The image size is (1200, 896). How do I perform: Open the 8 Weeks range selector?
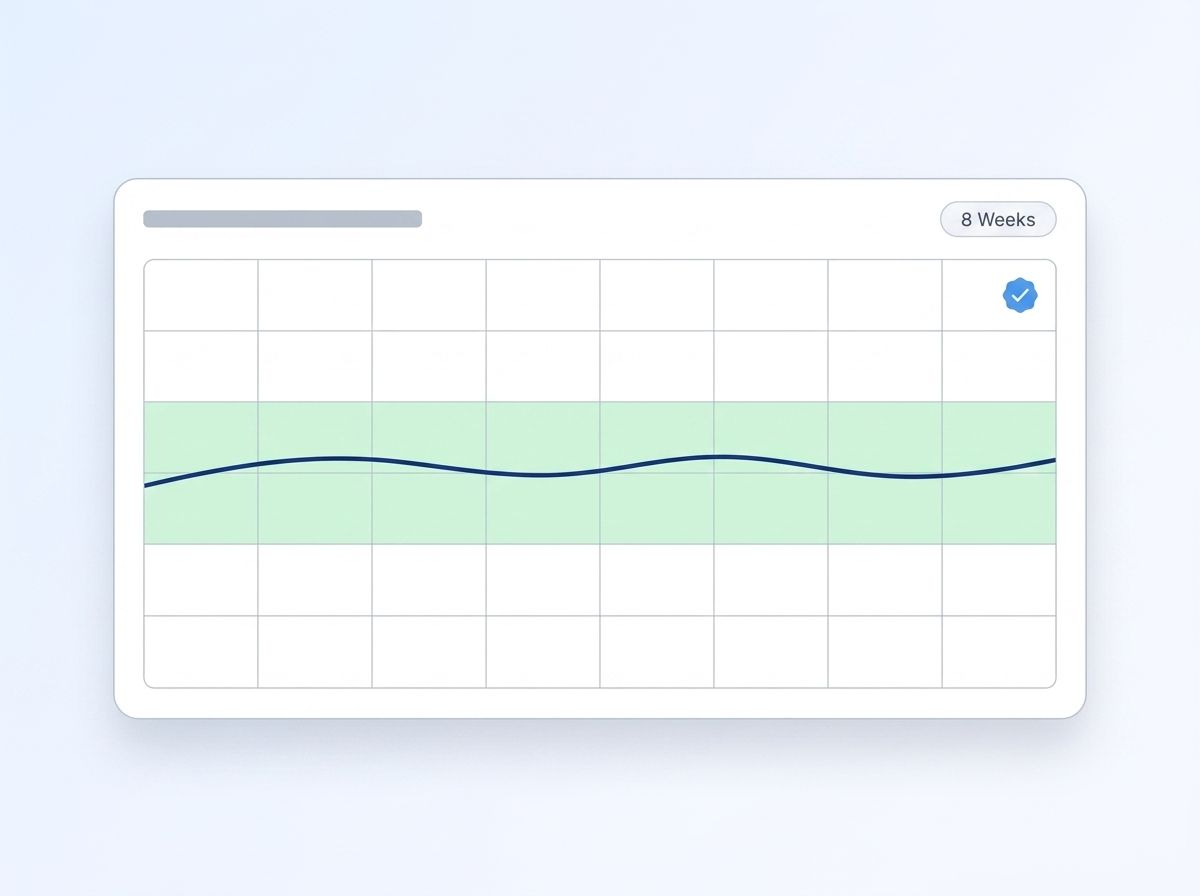click(998, 219)
